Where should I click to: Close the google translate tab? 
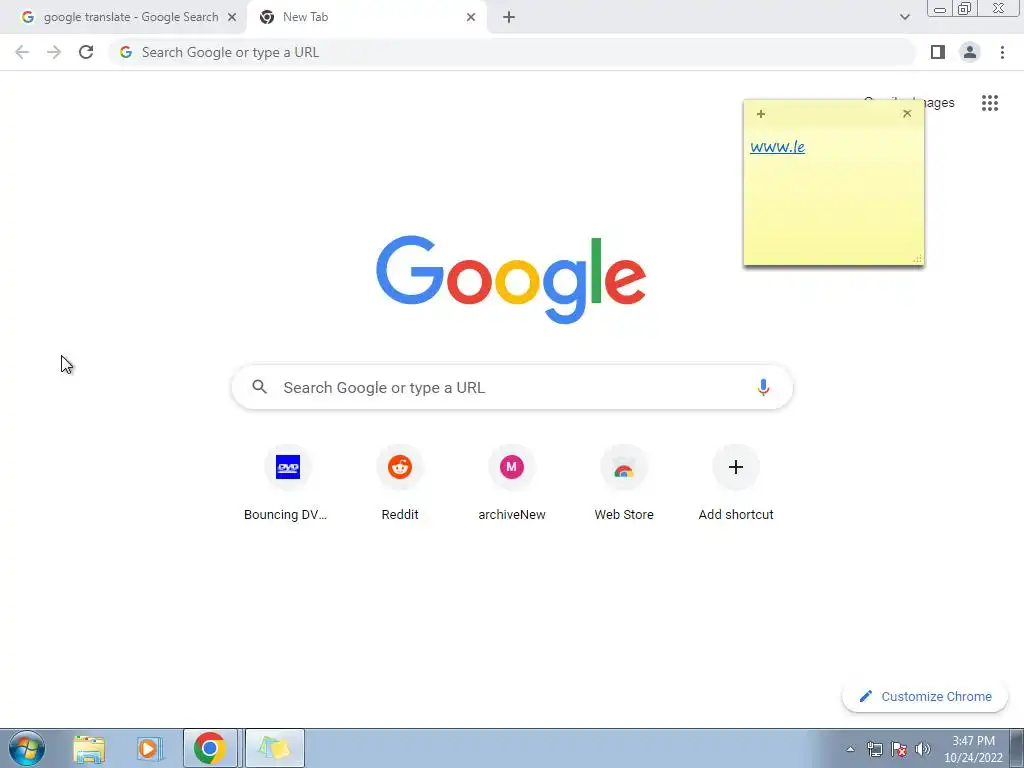232,18
